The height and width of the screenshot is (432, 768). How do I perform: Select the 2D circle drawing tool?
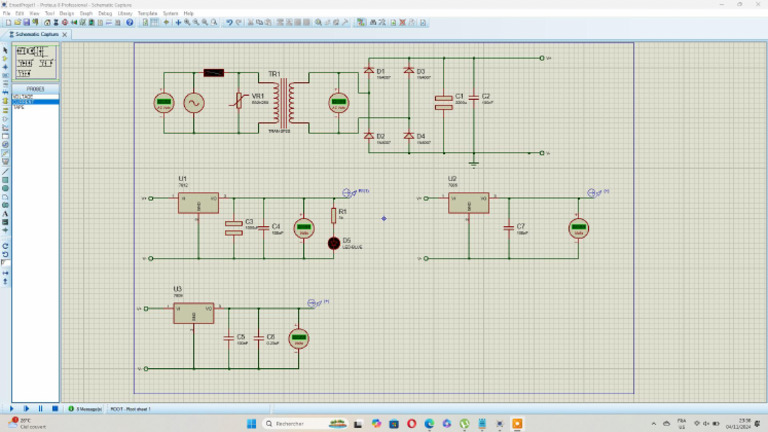click(x=5, y=188)
